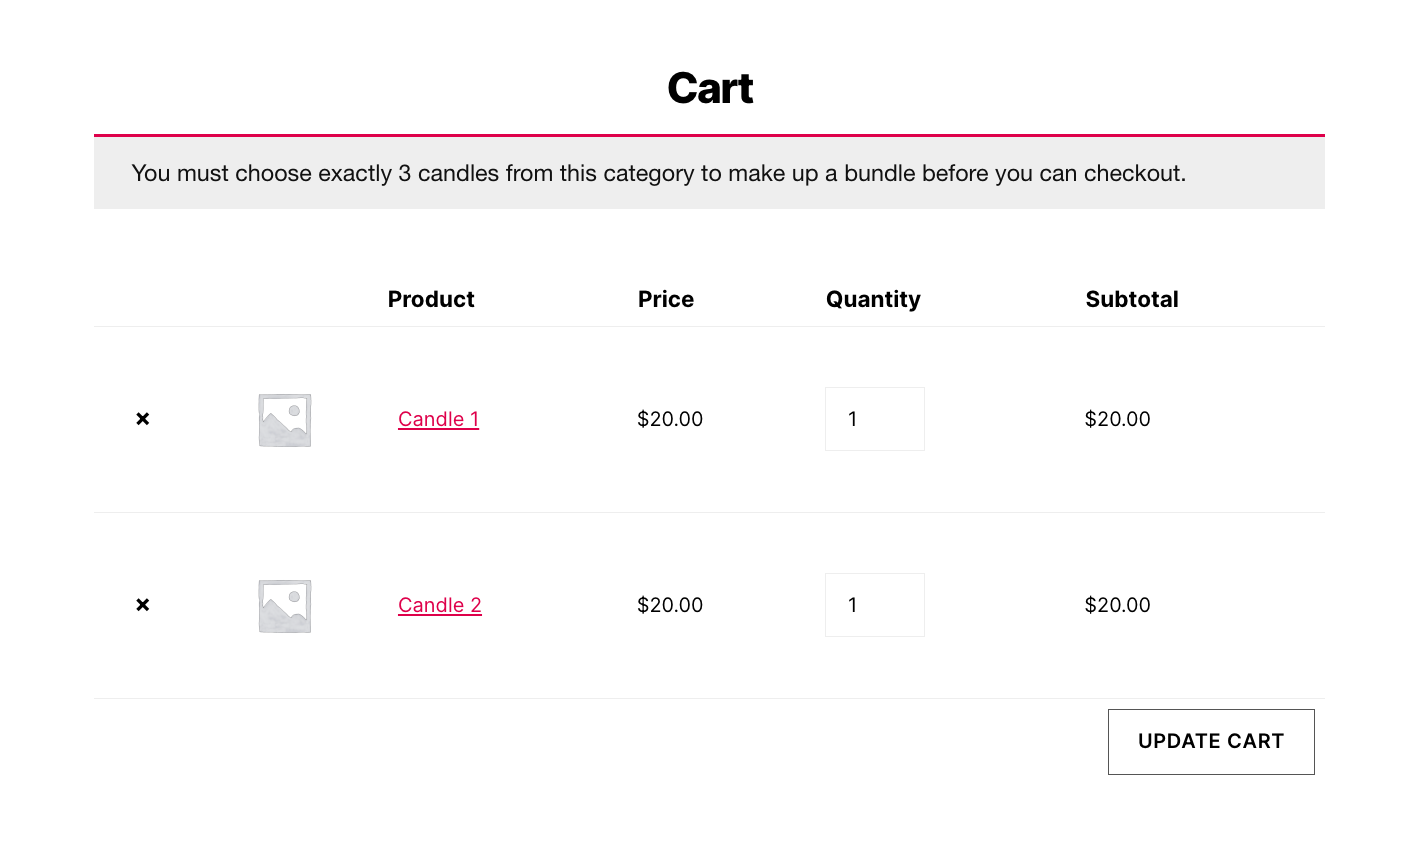The height and width of the screenshot is (852, 1421).
Task: Remove Candle 2 from the cart
Action: tap(143, 605)
